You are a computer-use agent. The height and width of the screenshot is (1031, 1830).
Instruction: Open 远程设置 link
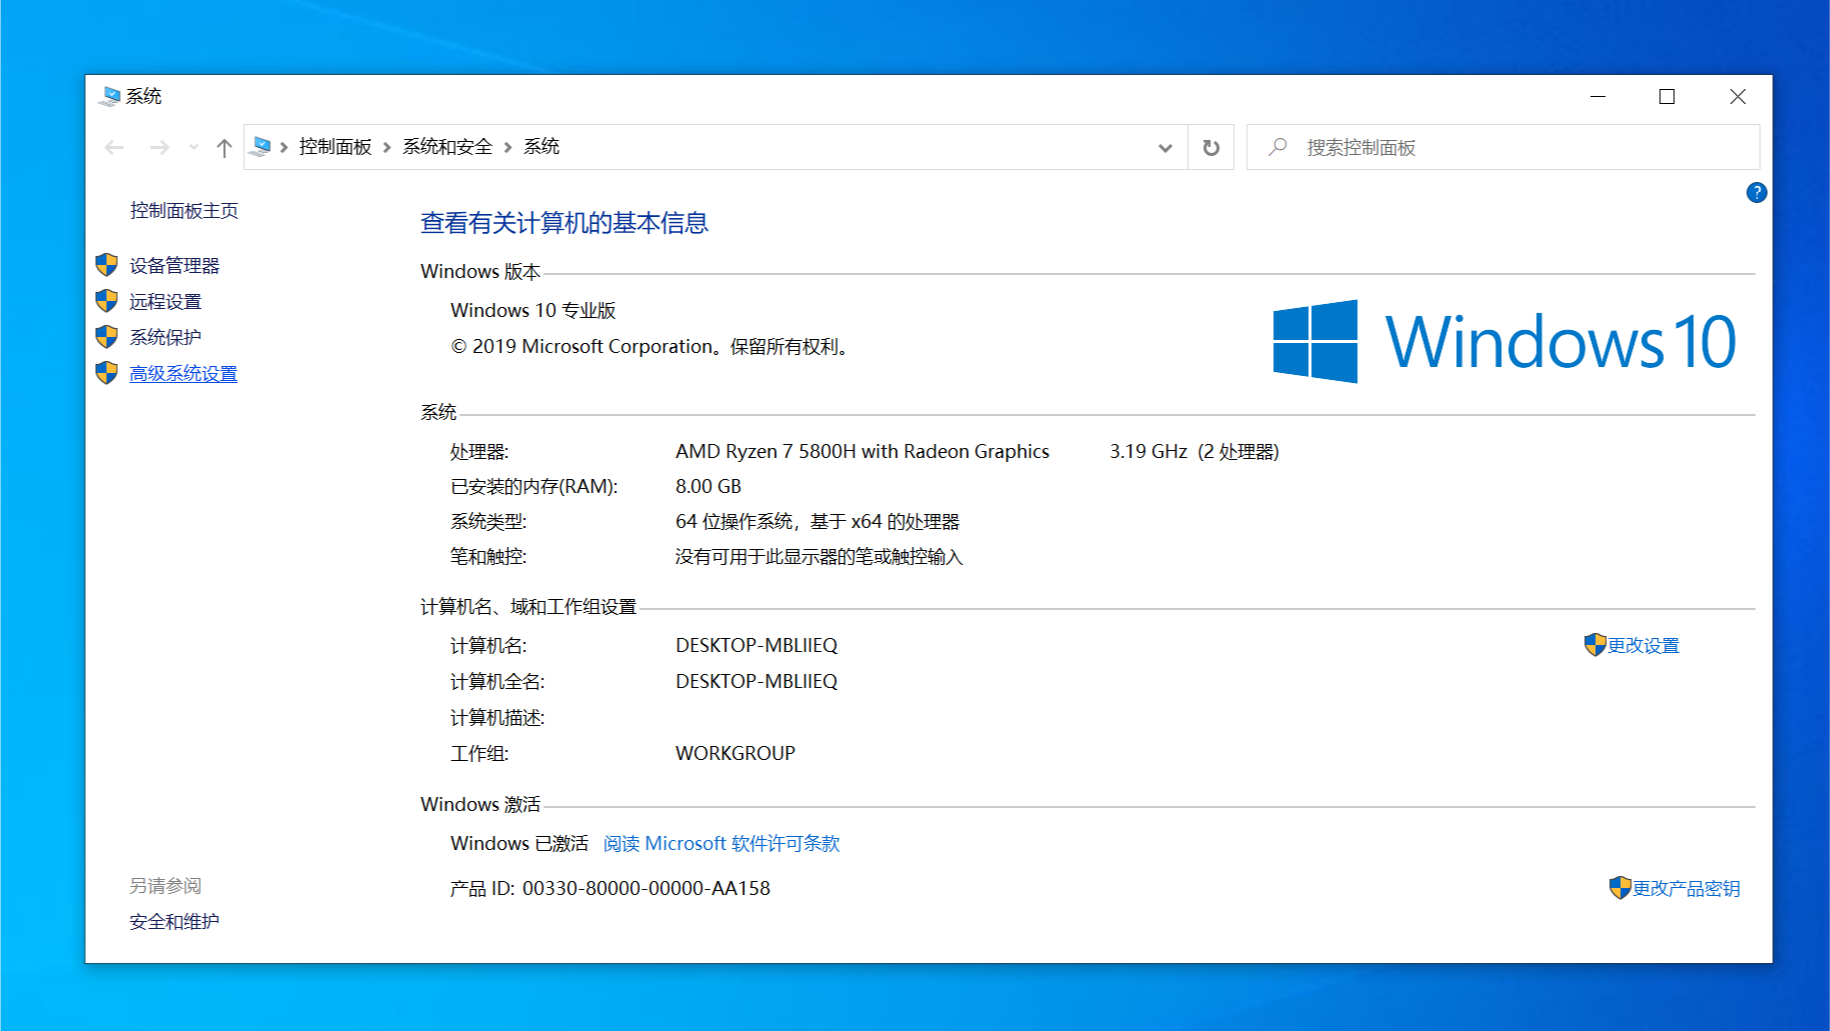[x=165, y=302]
